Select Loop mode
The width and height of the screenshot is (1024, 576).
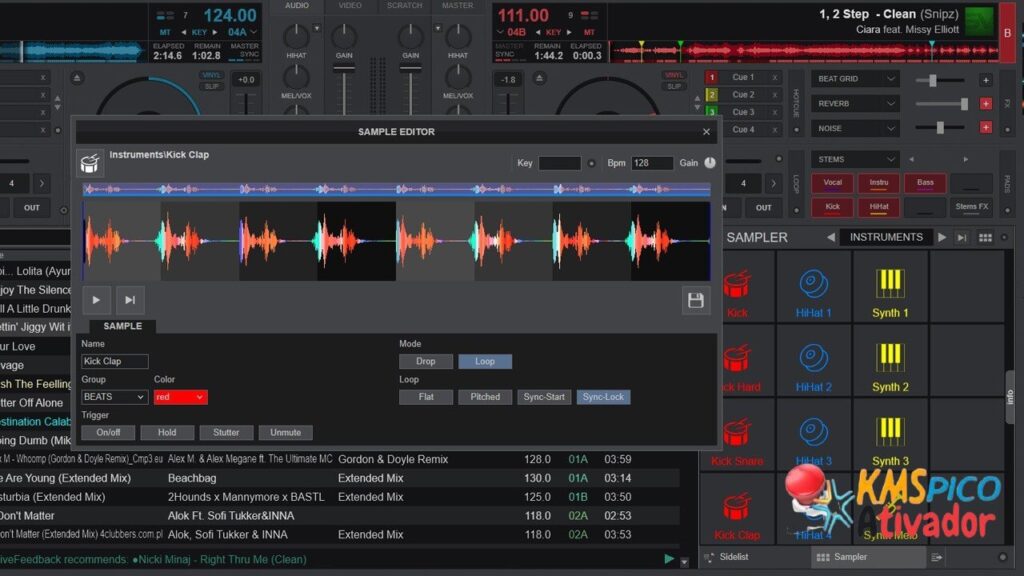point(485,361)
